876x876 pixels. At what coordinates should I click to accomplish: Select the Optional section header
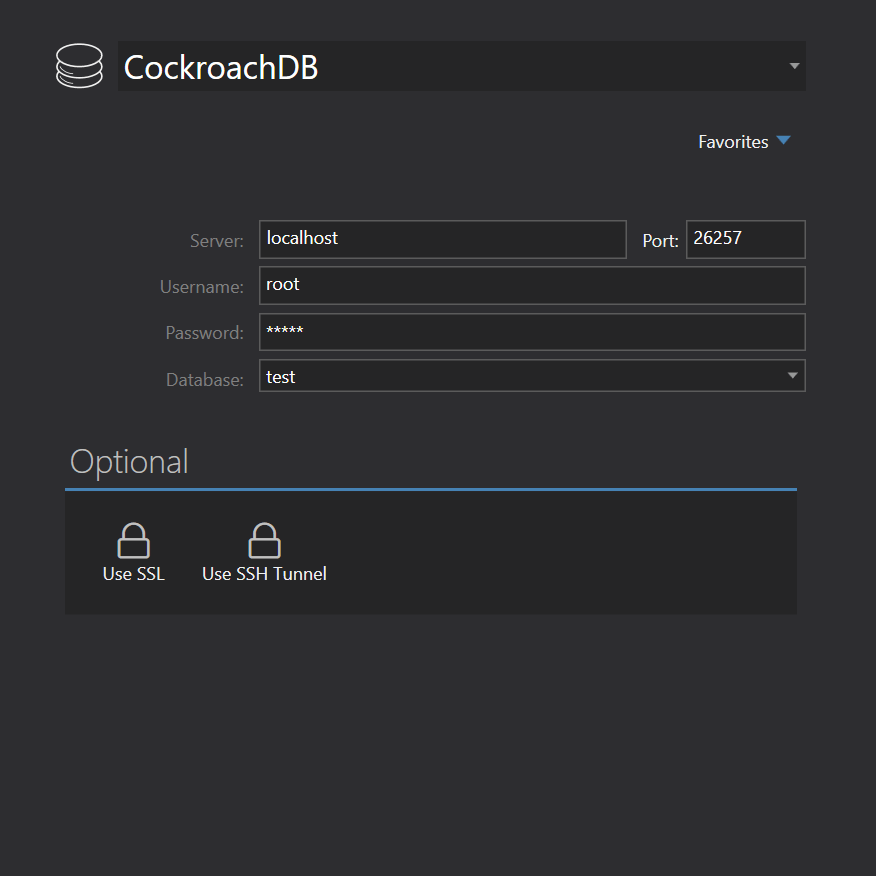coord(128,461)
